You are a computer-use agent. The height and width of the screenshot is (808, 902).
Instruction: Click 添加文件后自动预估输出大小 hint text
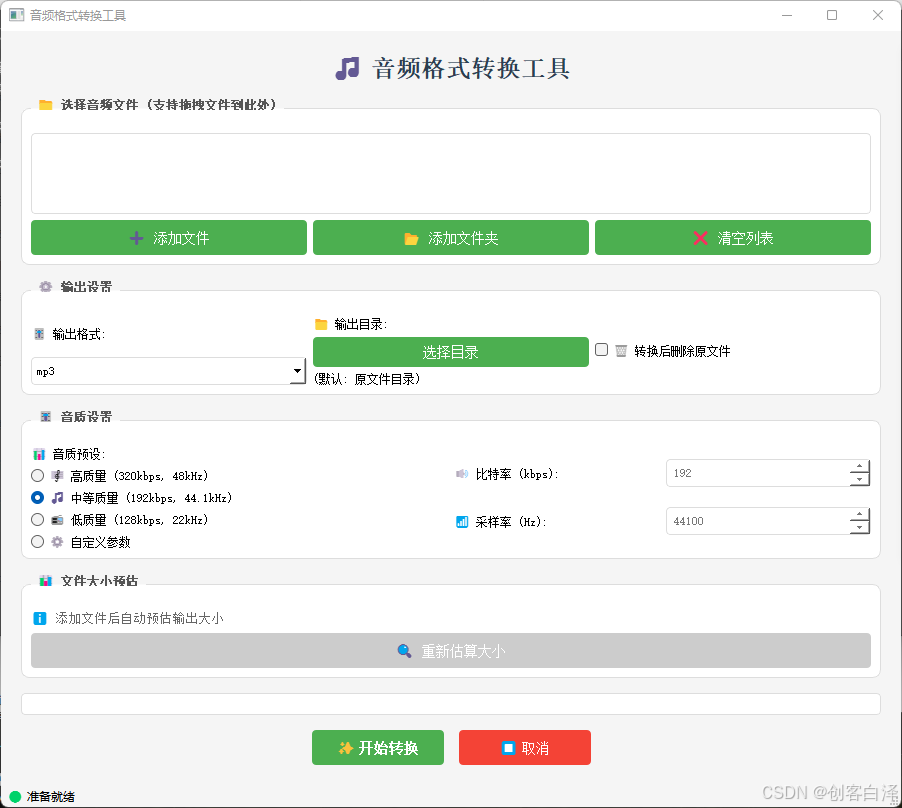pyautogui.click(x=139, y=618)
